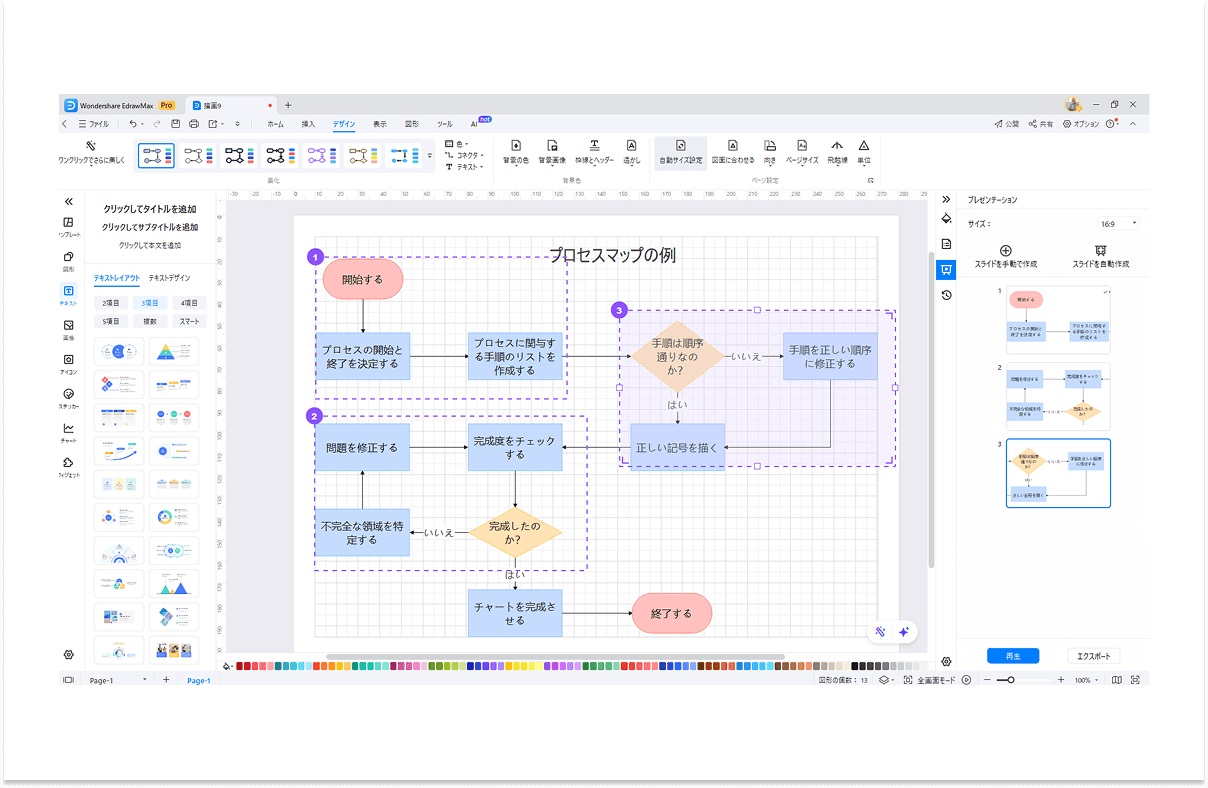Click the save icon in quick toolbar
The image size is (1208, 788).
coord(175,124)
